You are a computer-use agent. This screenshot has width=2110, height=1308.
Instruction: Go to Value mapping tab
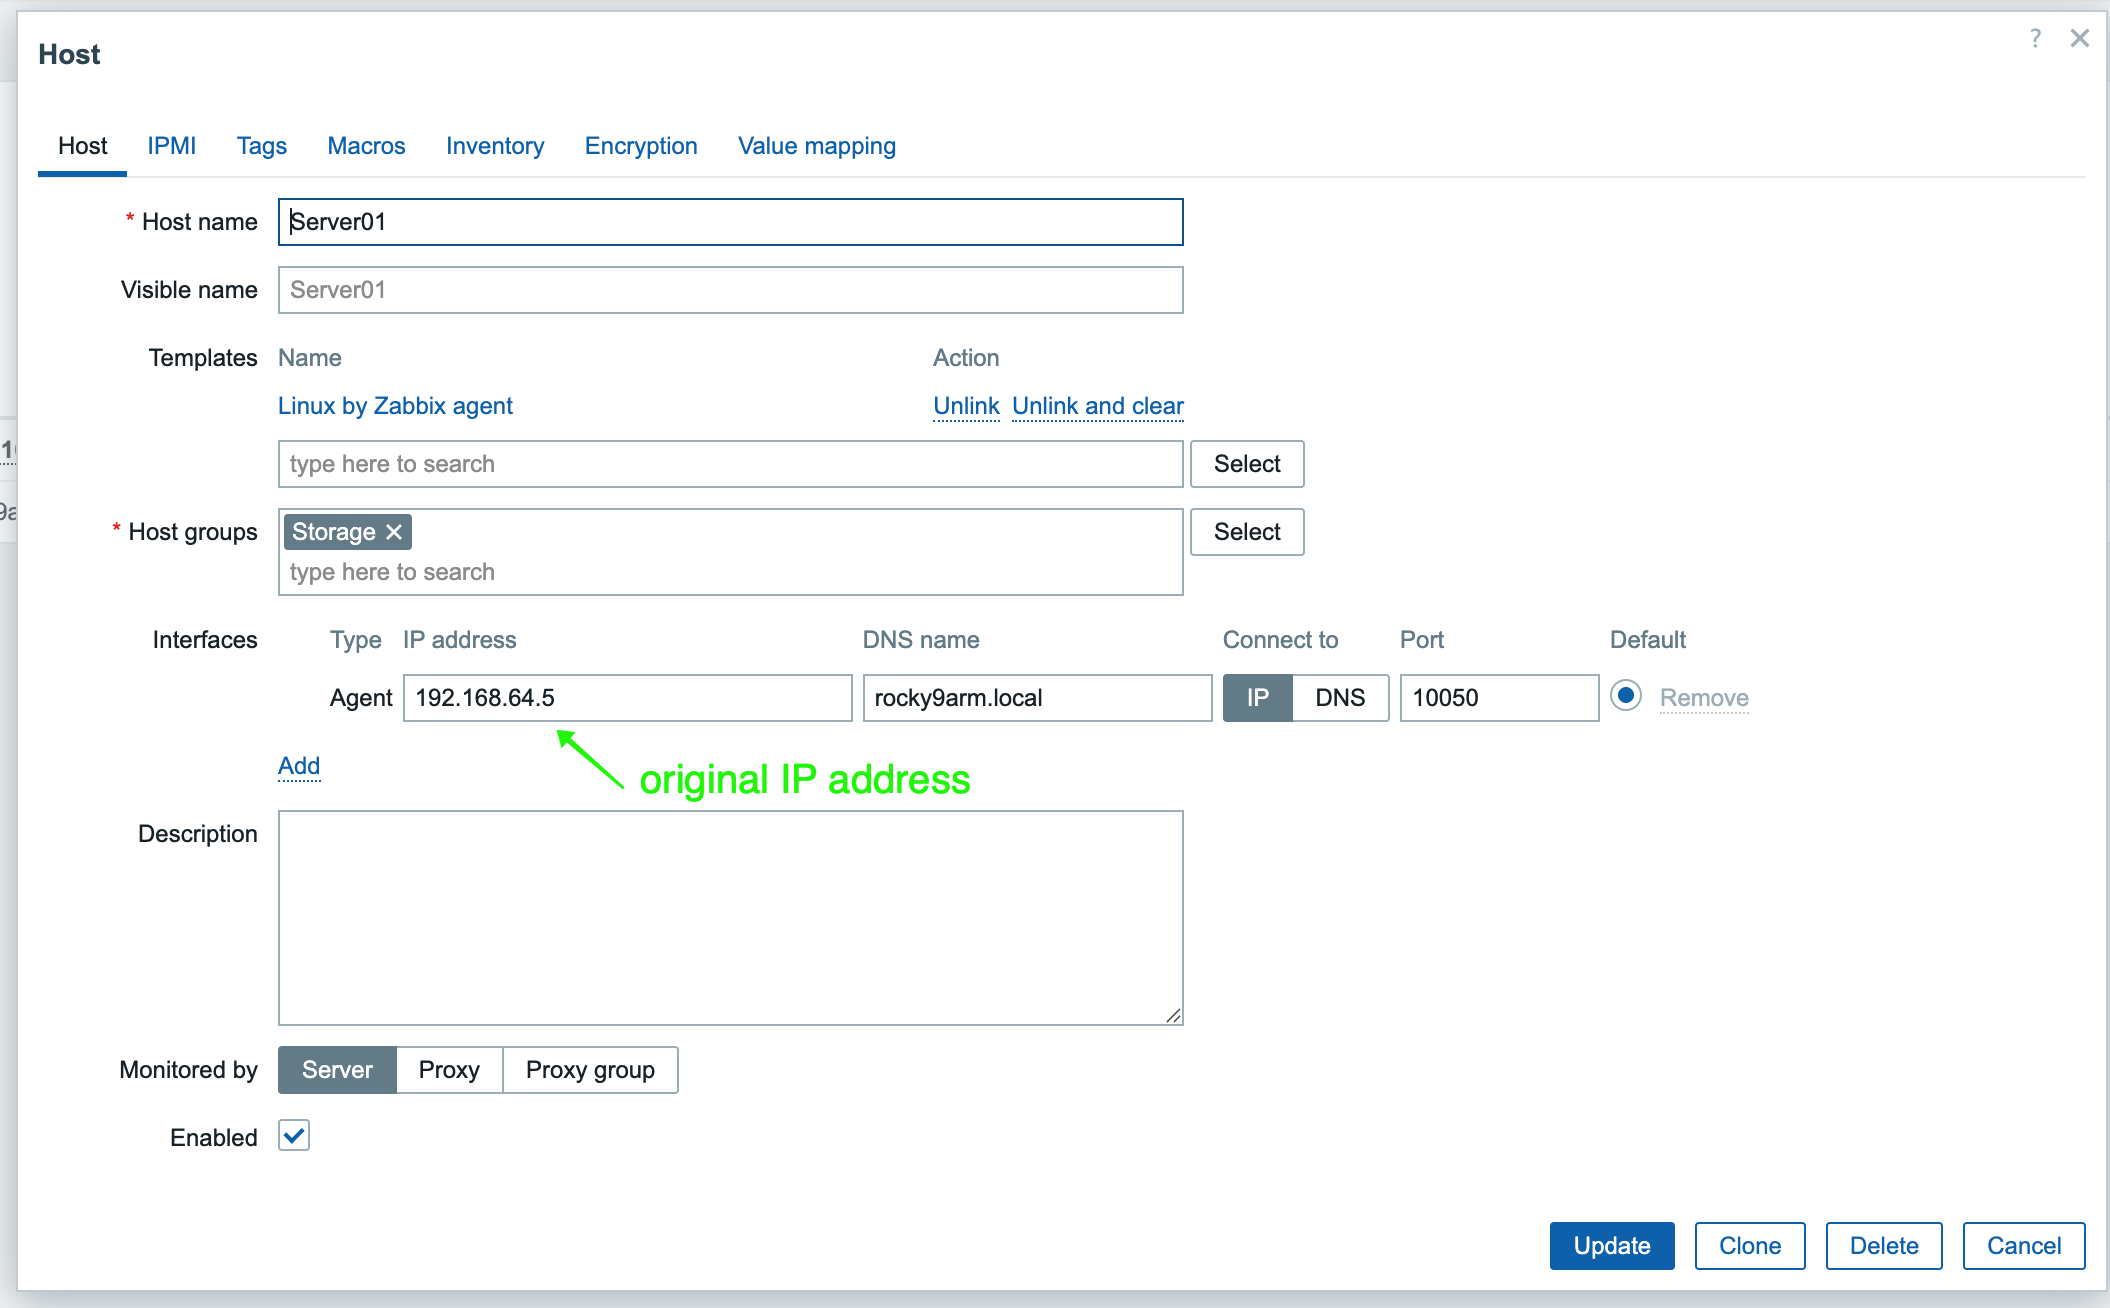click(816, 146)
